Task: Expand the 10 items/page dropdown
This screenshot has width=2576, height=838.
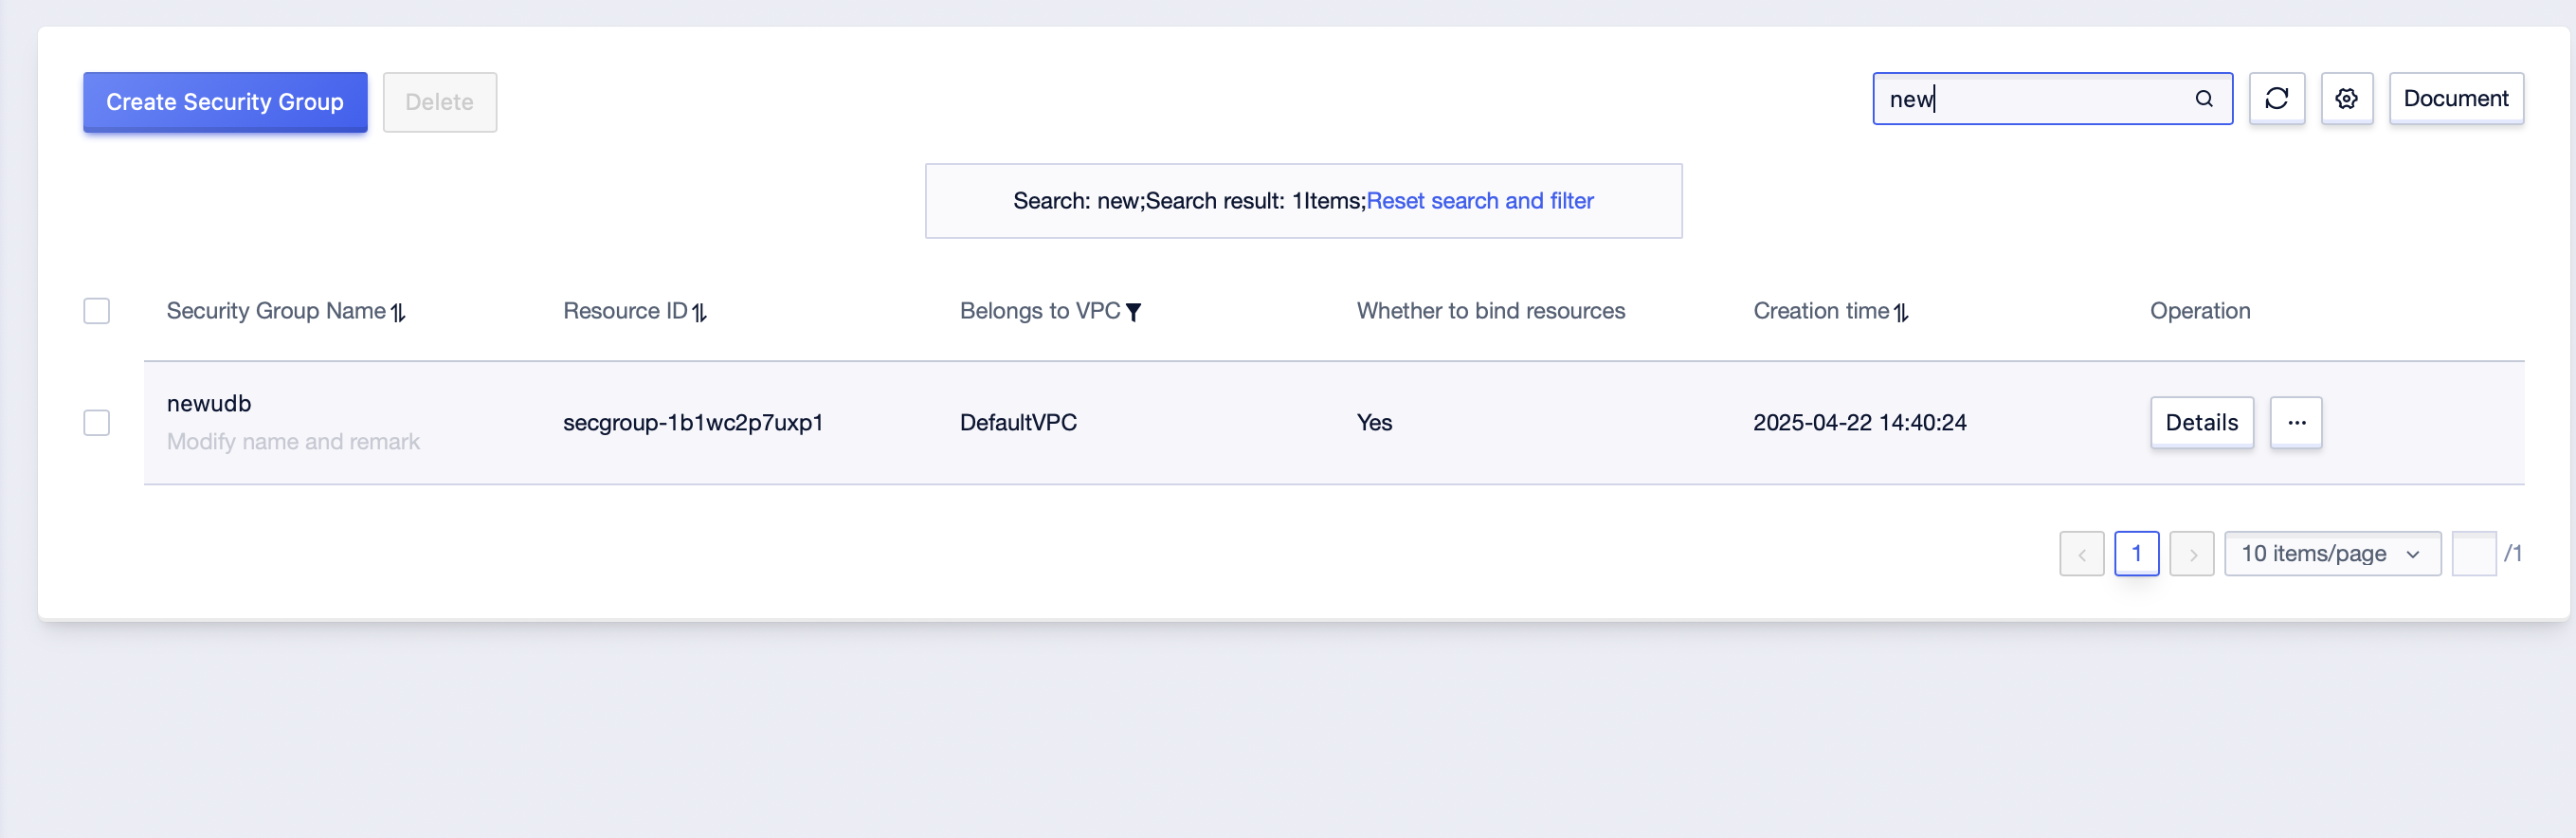Action: point(2332,553)
